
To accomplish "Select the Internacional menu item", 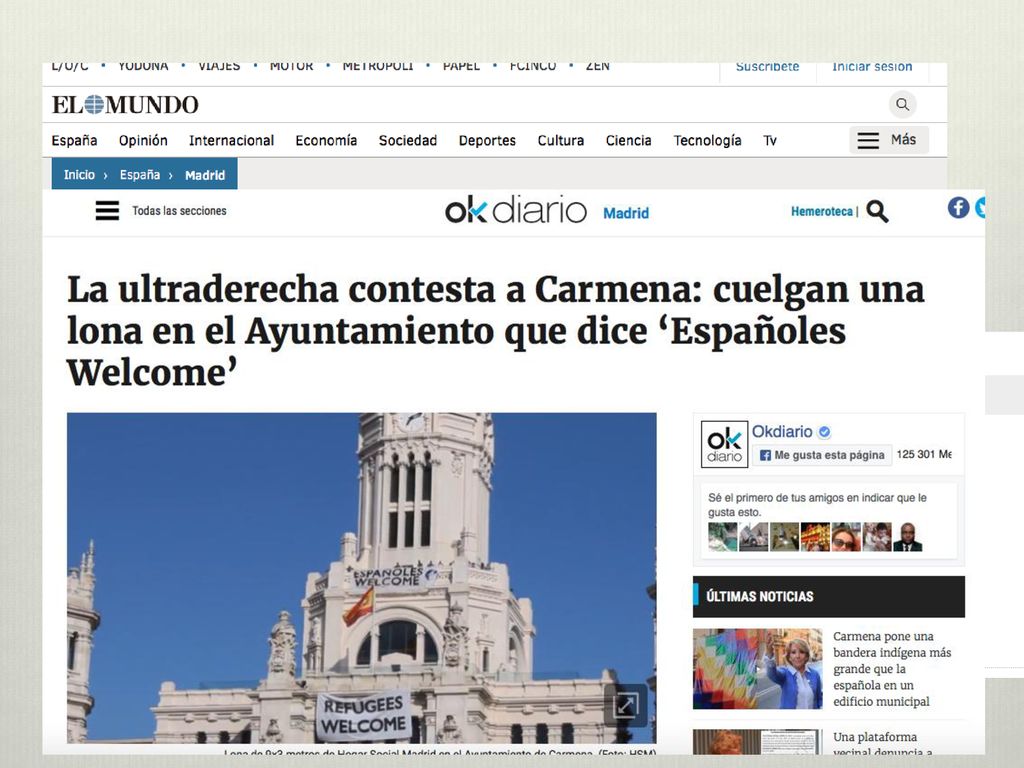I will (231, 140).
